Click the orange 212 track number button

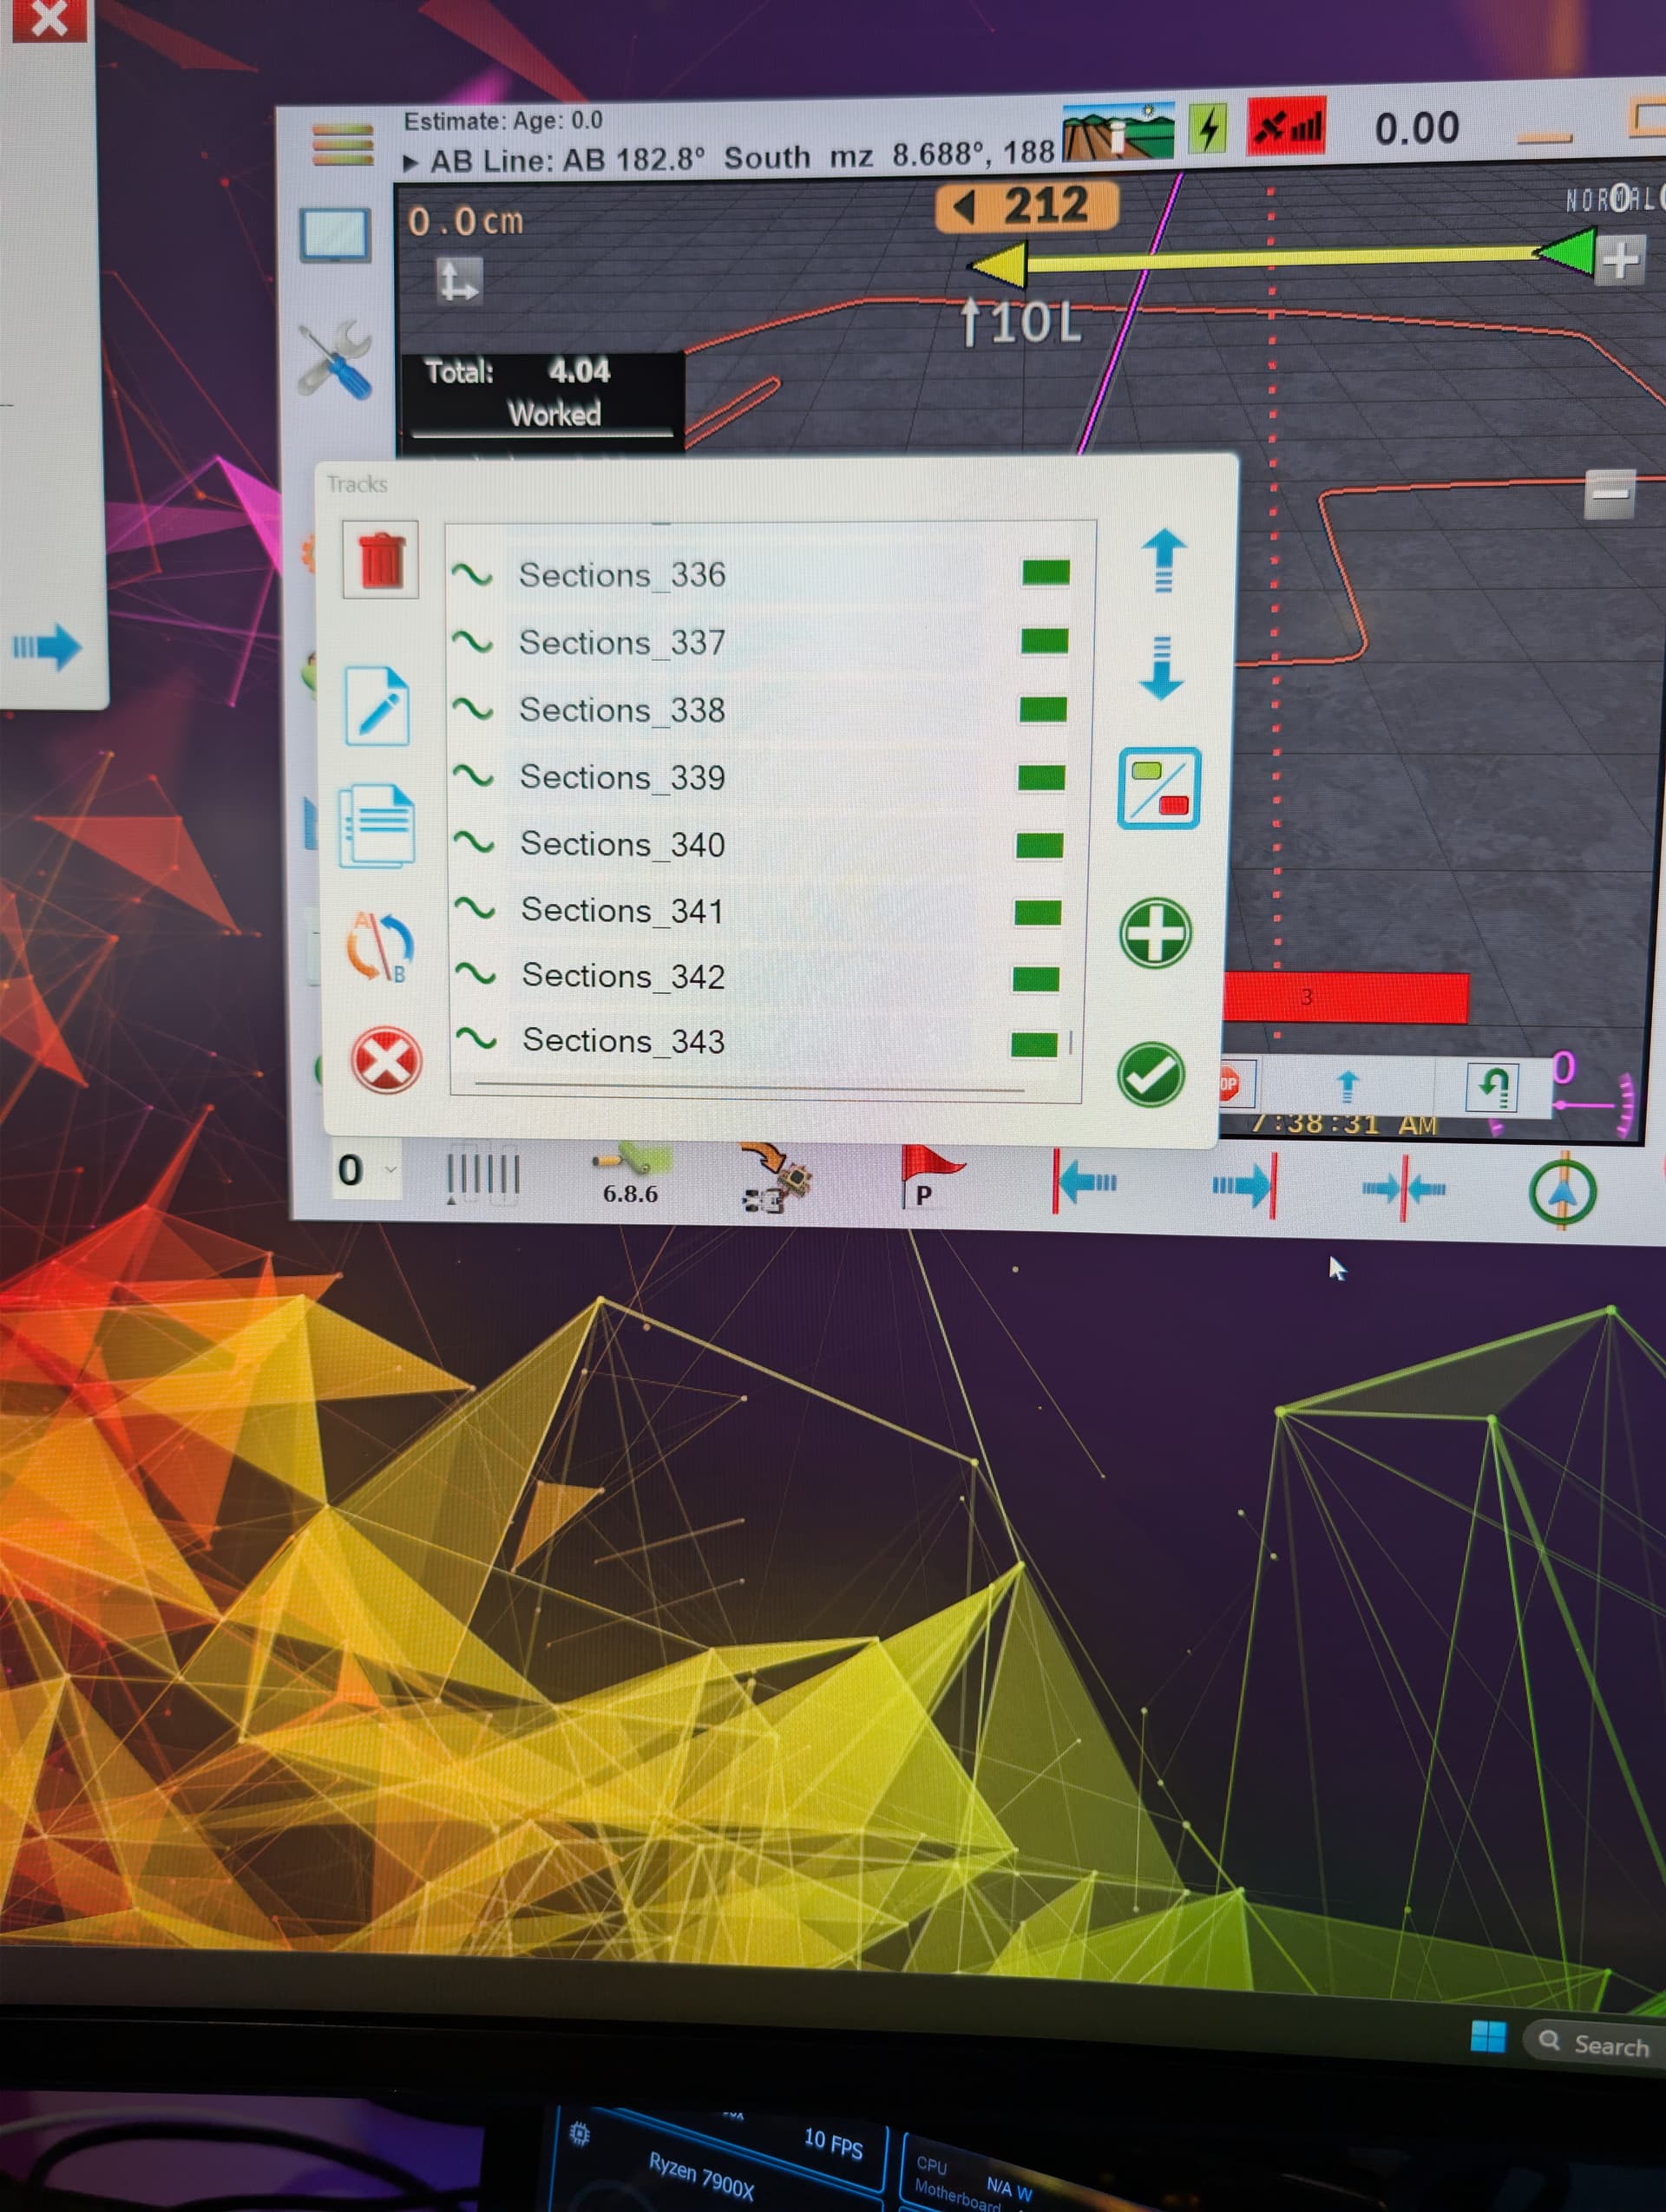1026,207
